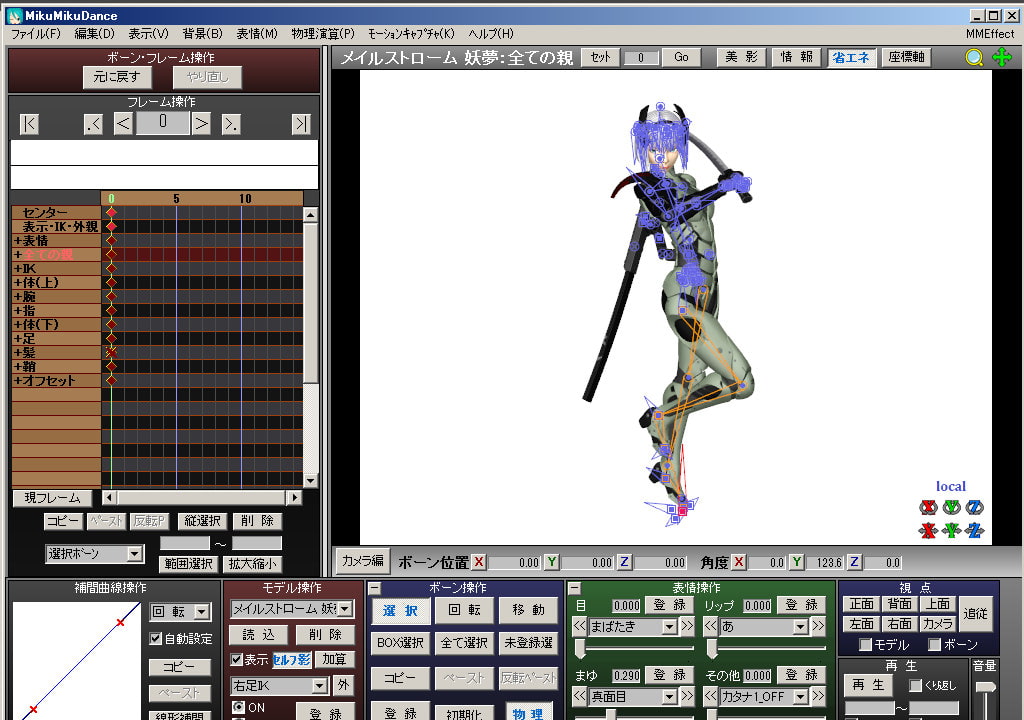Viewport: 1024px width, 720px height.
Task: Click the green move view cross icon
Action: pos(1002,58)
